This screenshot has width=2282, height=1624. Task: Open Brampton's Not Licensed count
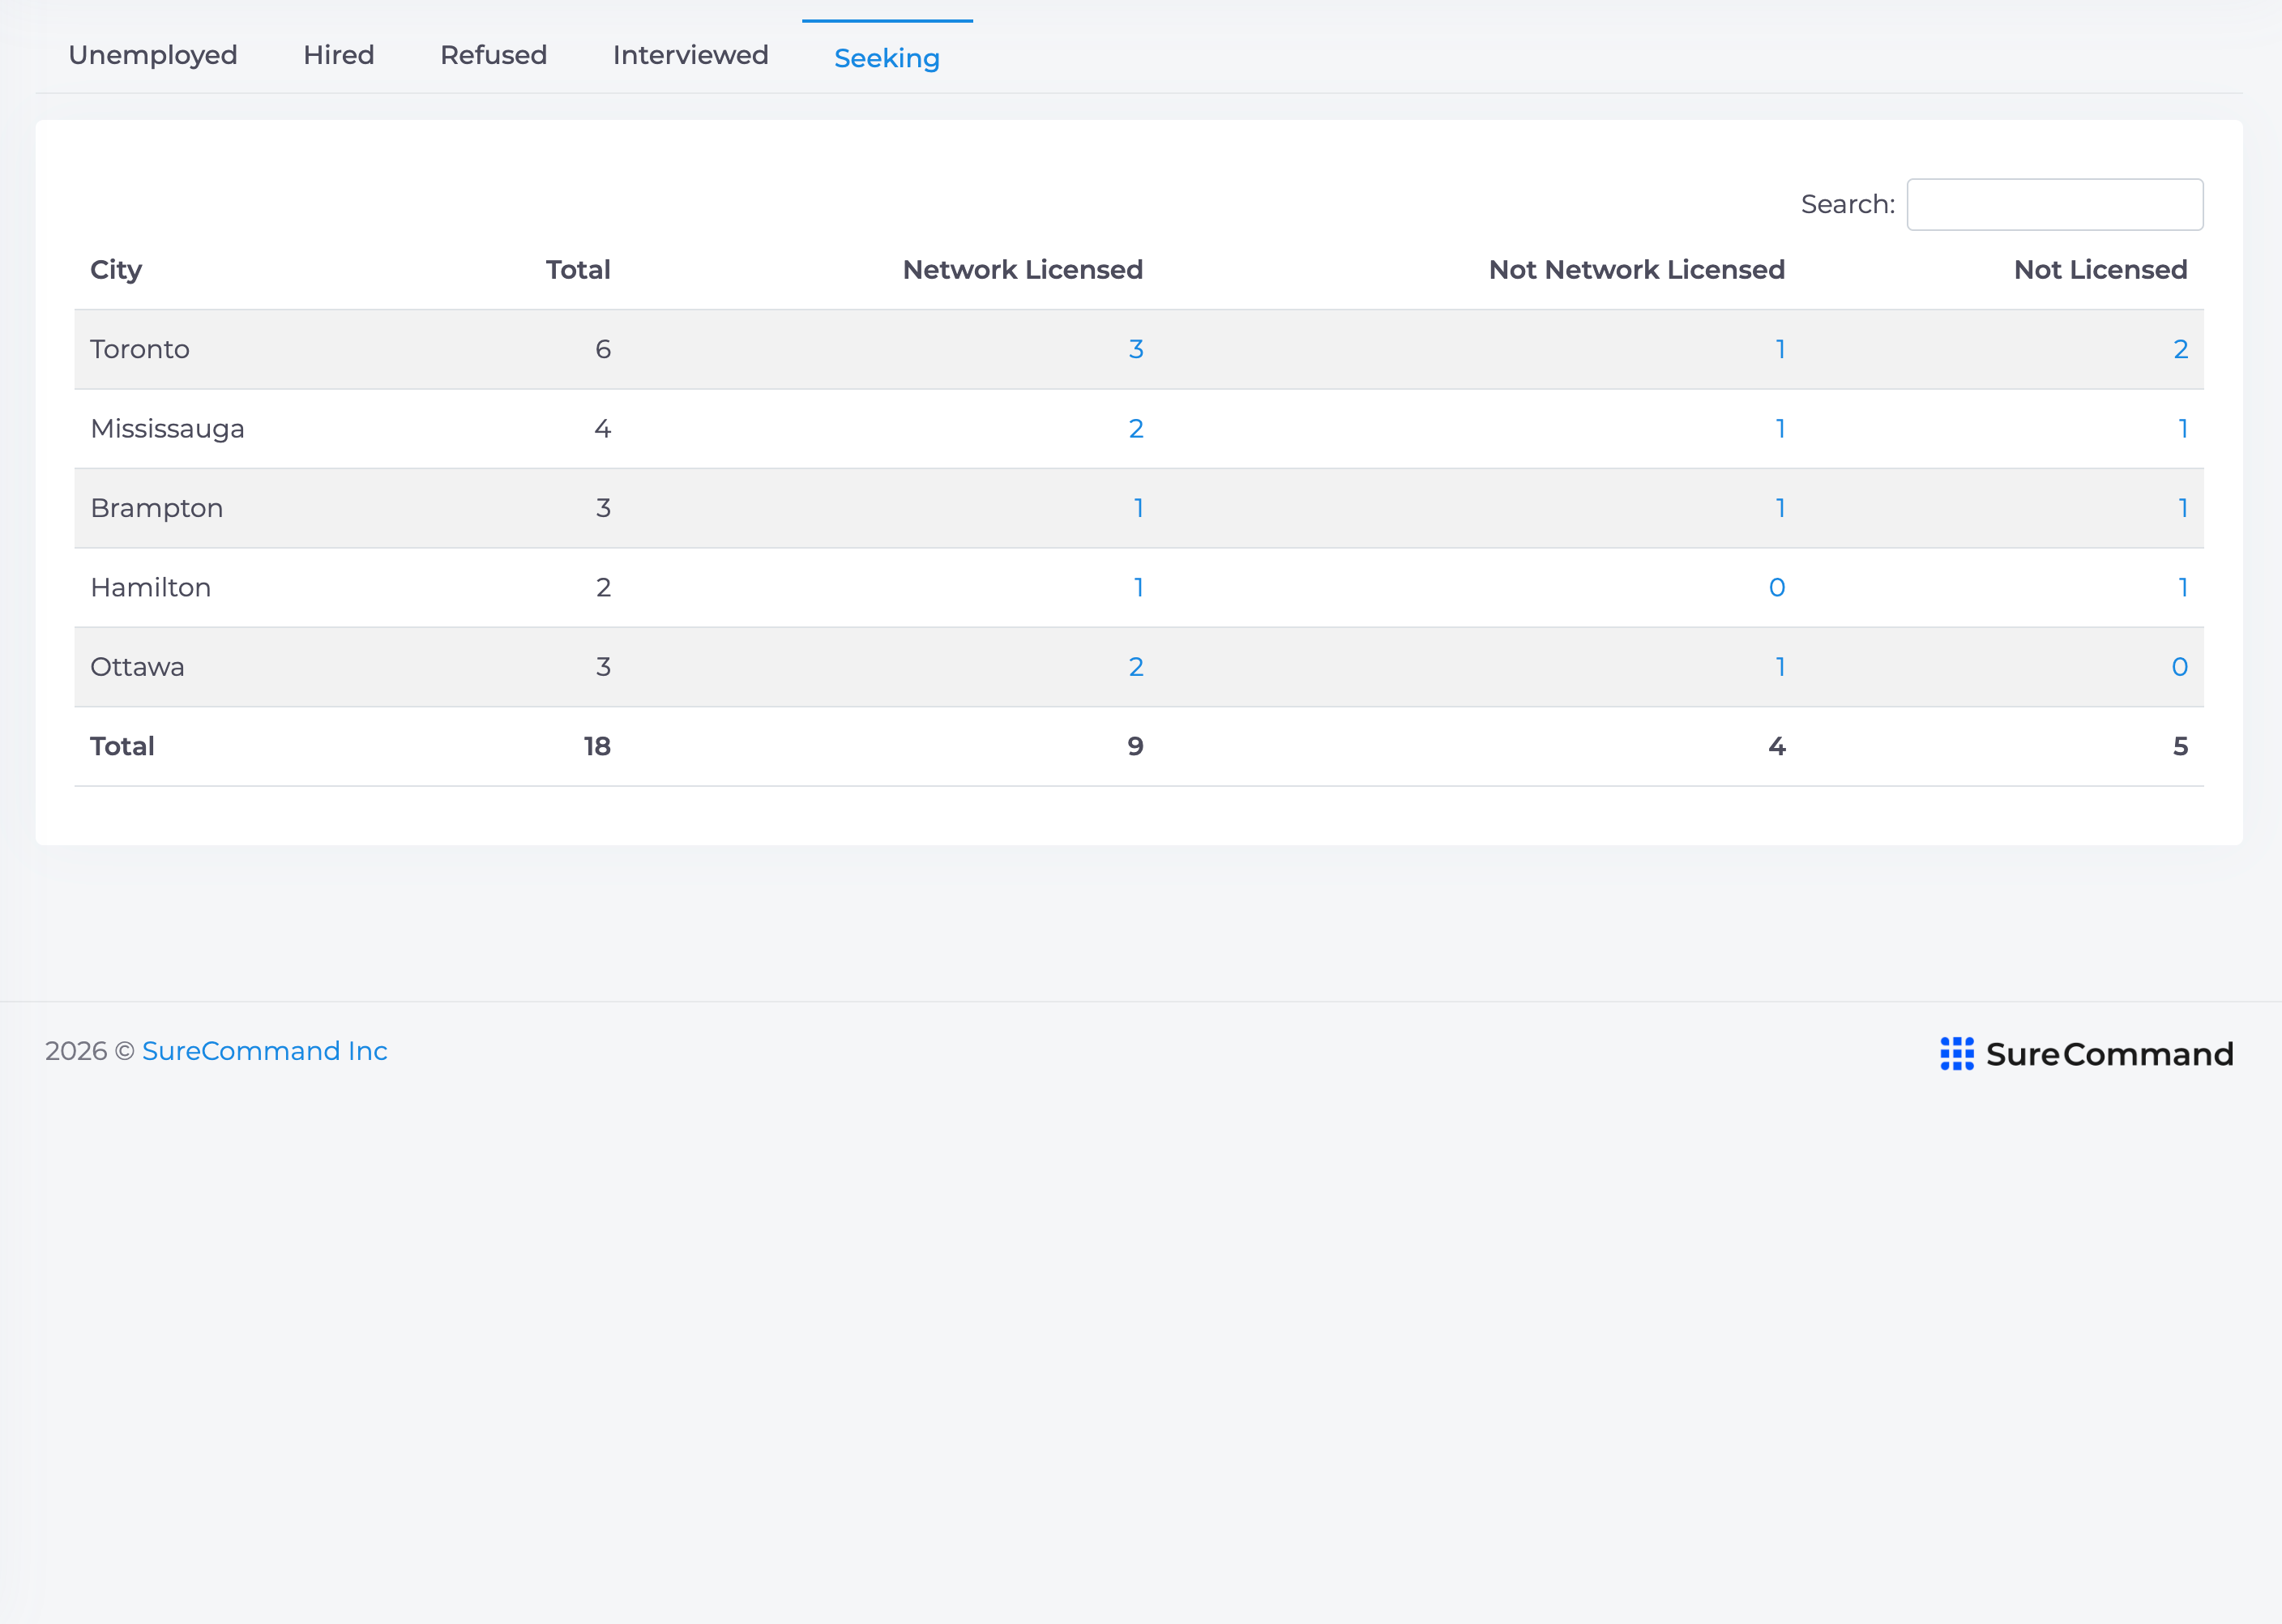point(2183,508)
